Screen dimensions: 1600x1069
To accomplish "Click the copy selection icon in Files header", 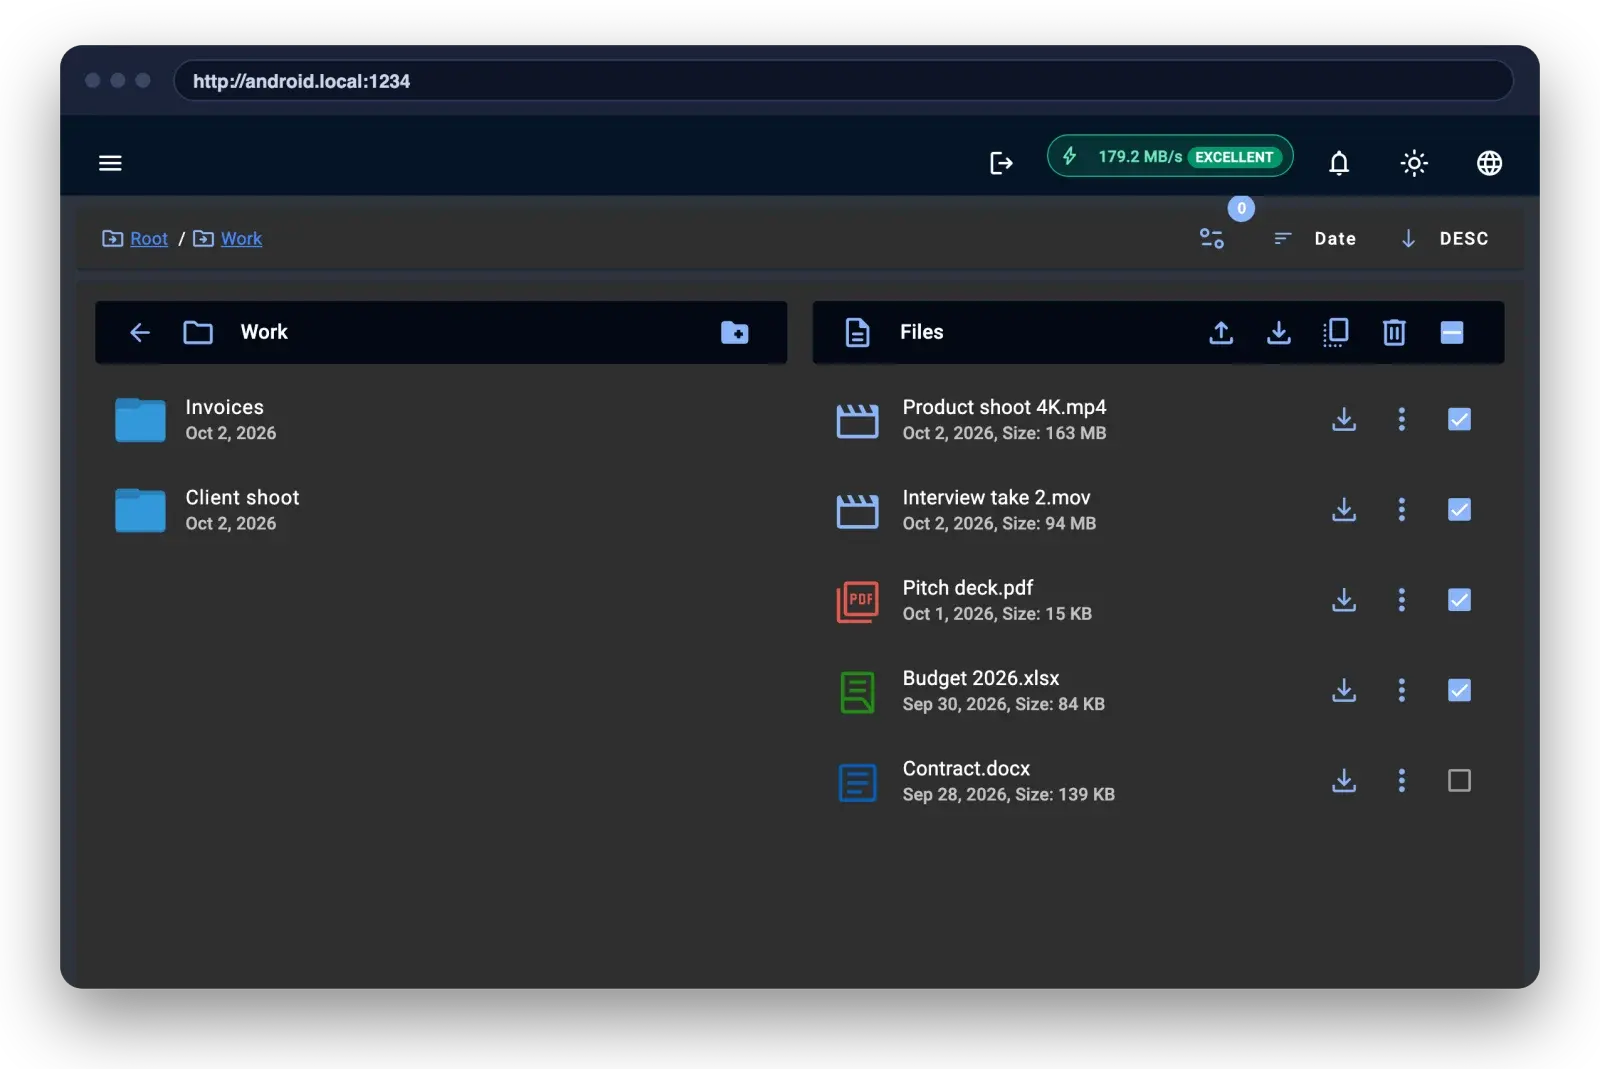I will tap(1336, 332).
